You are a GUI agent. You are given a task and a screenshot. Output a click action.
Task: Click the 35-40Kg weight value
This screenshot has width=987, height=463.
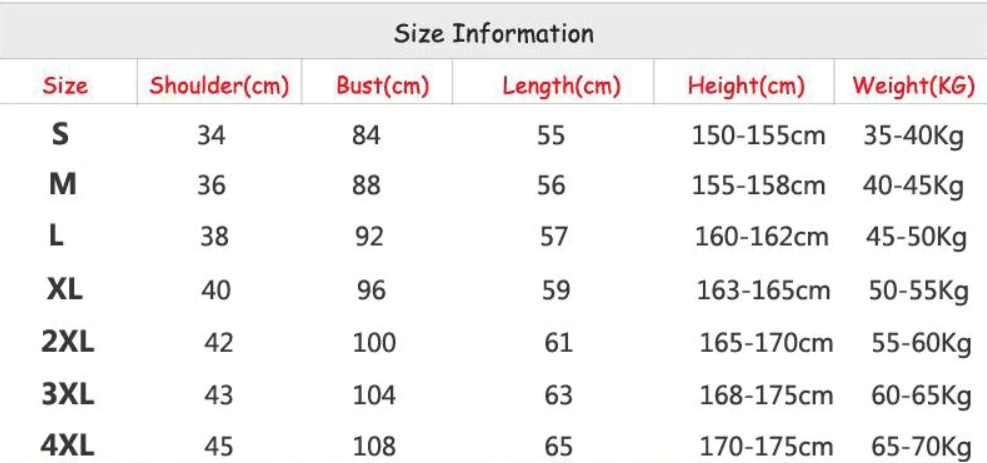(x=913, y=137)
